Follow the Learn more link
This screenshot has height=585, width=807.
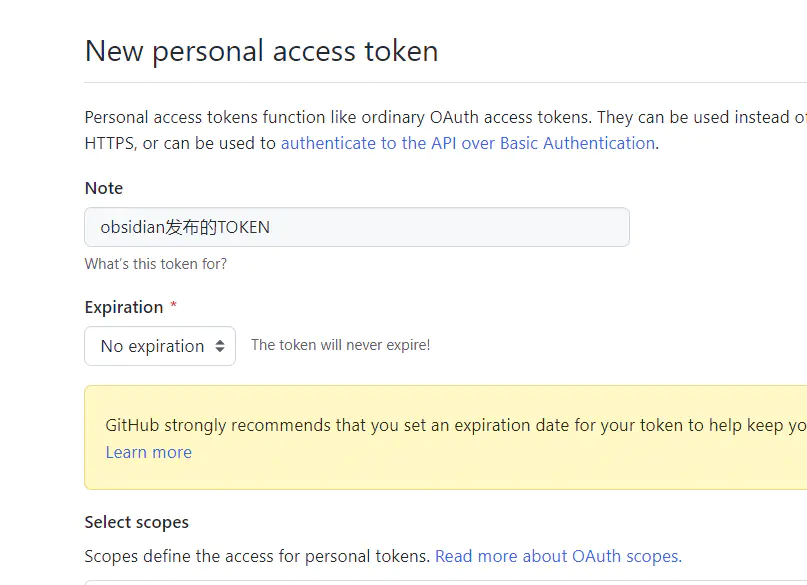click(148, 452)
